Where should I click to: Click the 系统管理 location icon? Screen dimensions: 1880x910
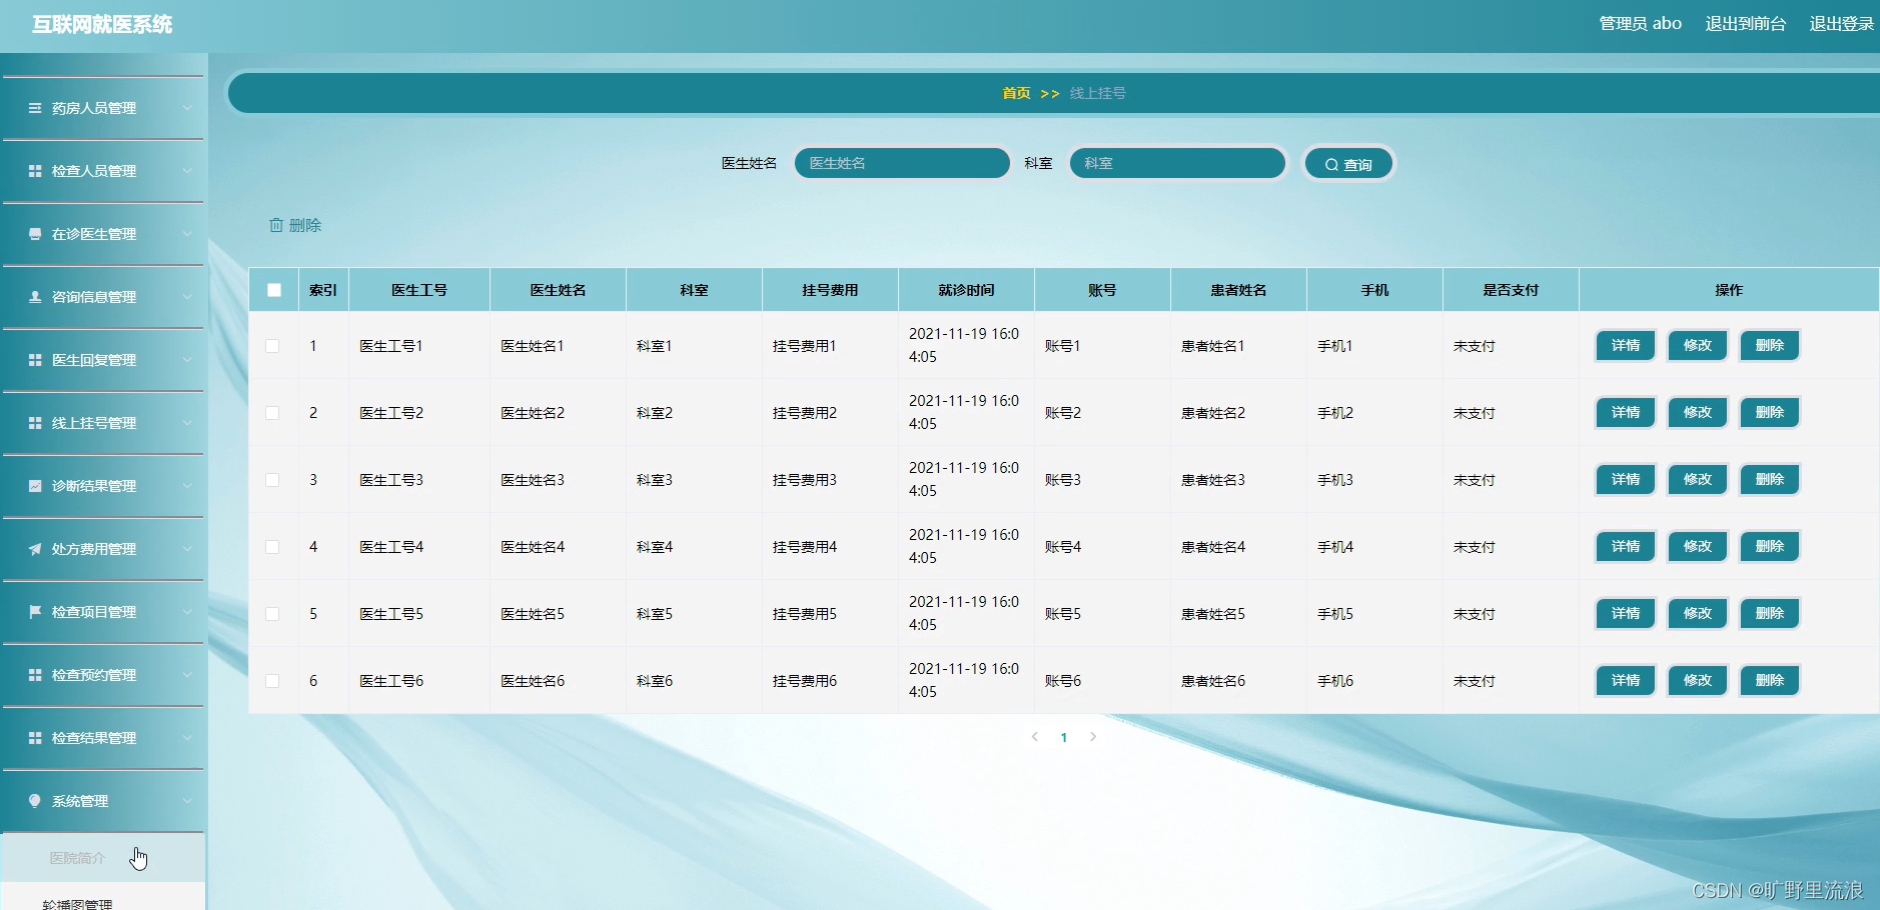(34, 800)
